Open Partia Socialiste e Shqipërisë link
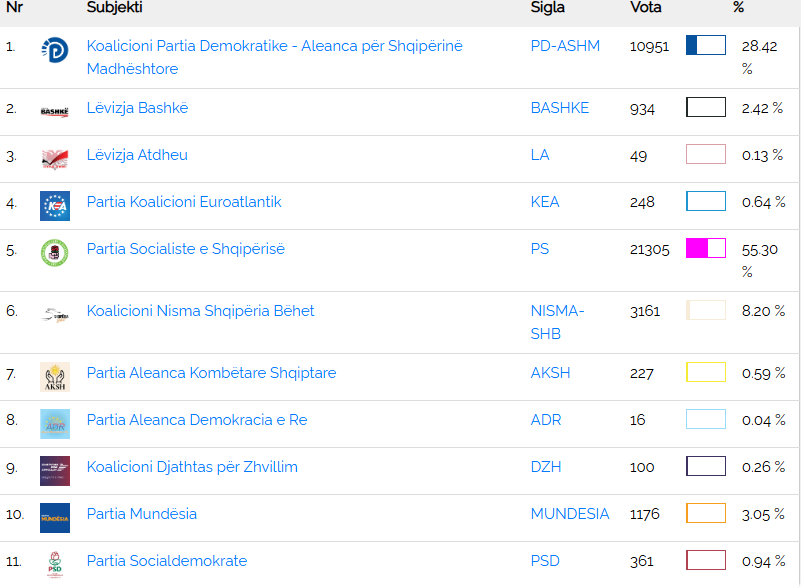 [x=185, y=249]
